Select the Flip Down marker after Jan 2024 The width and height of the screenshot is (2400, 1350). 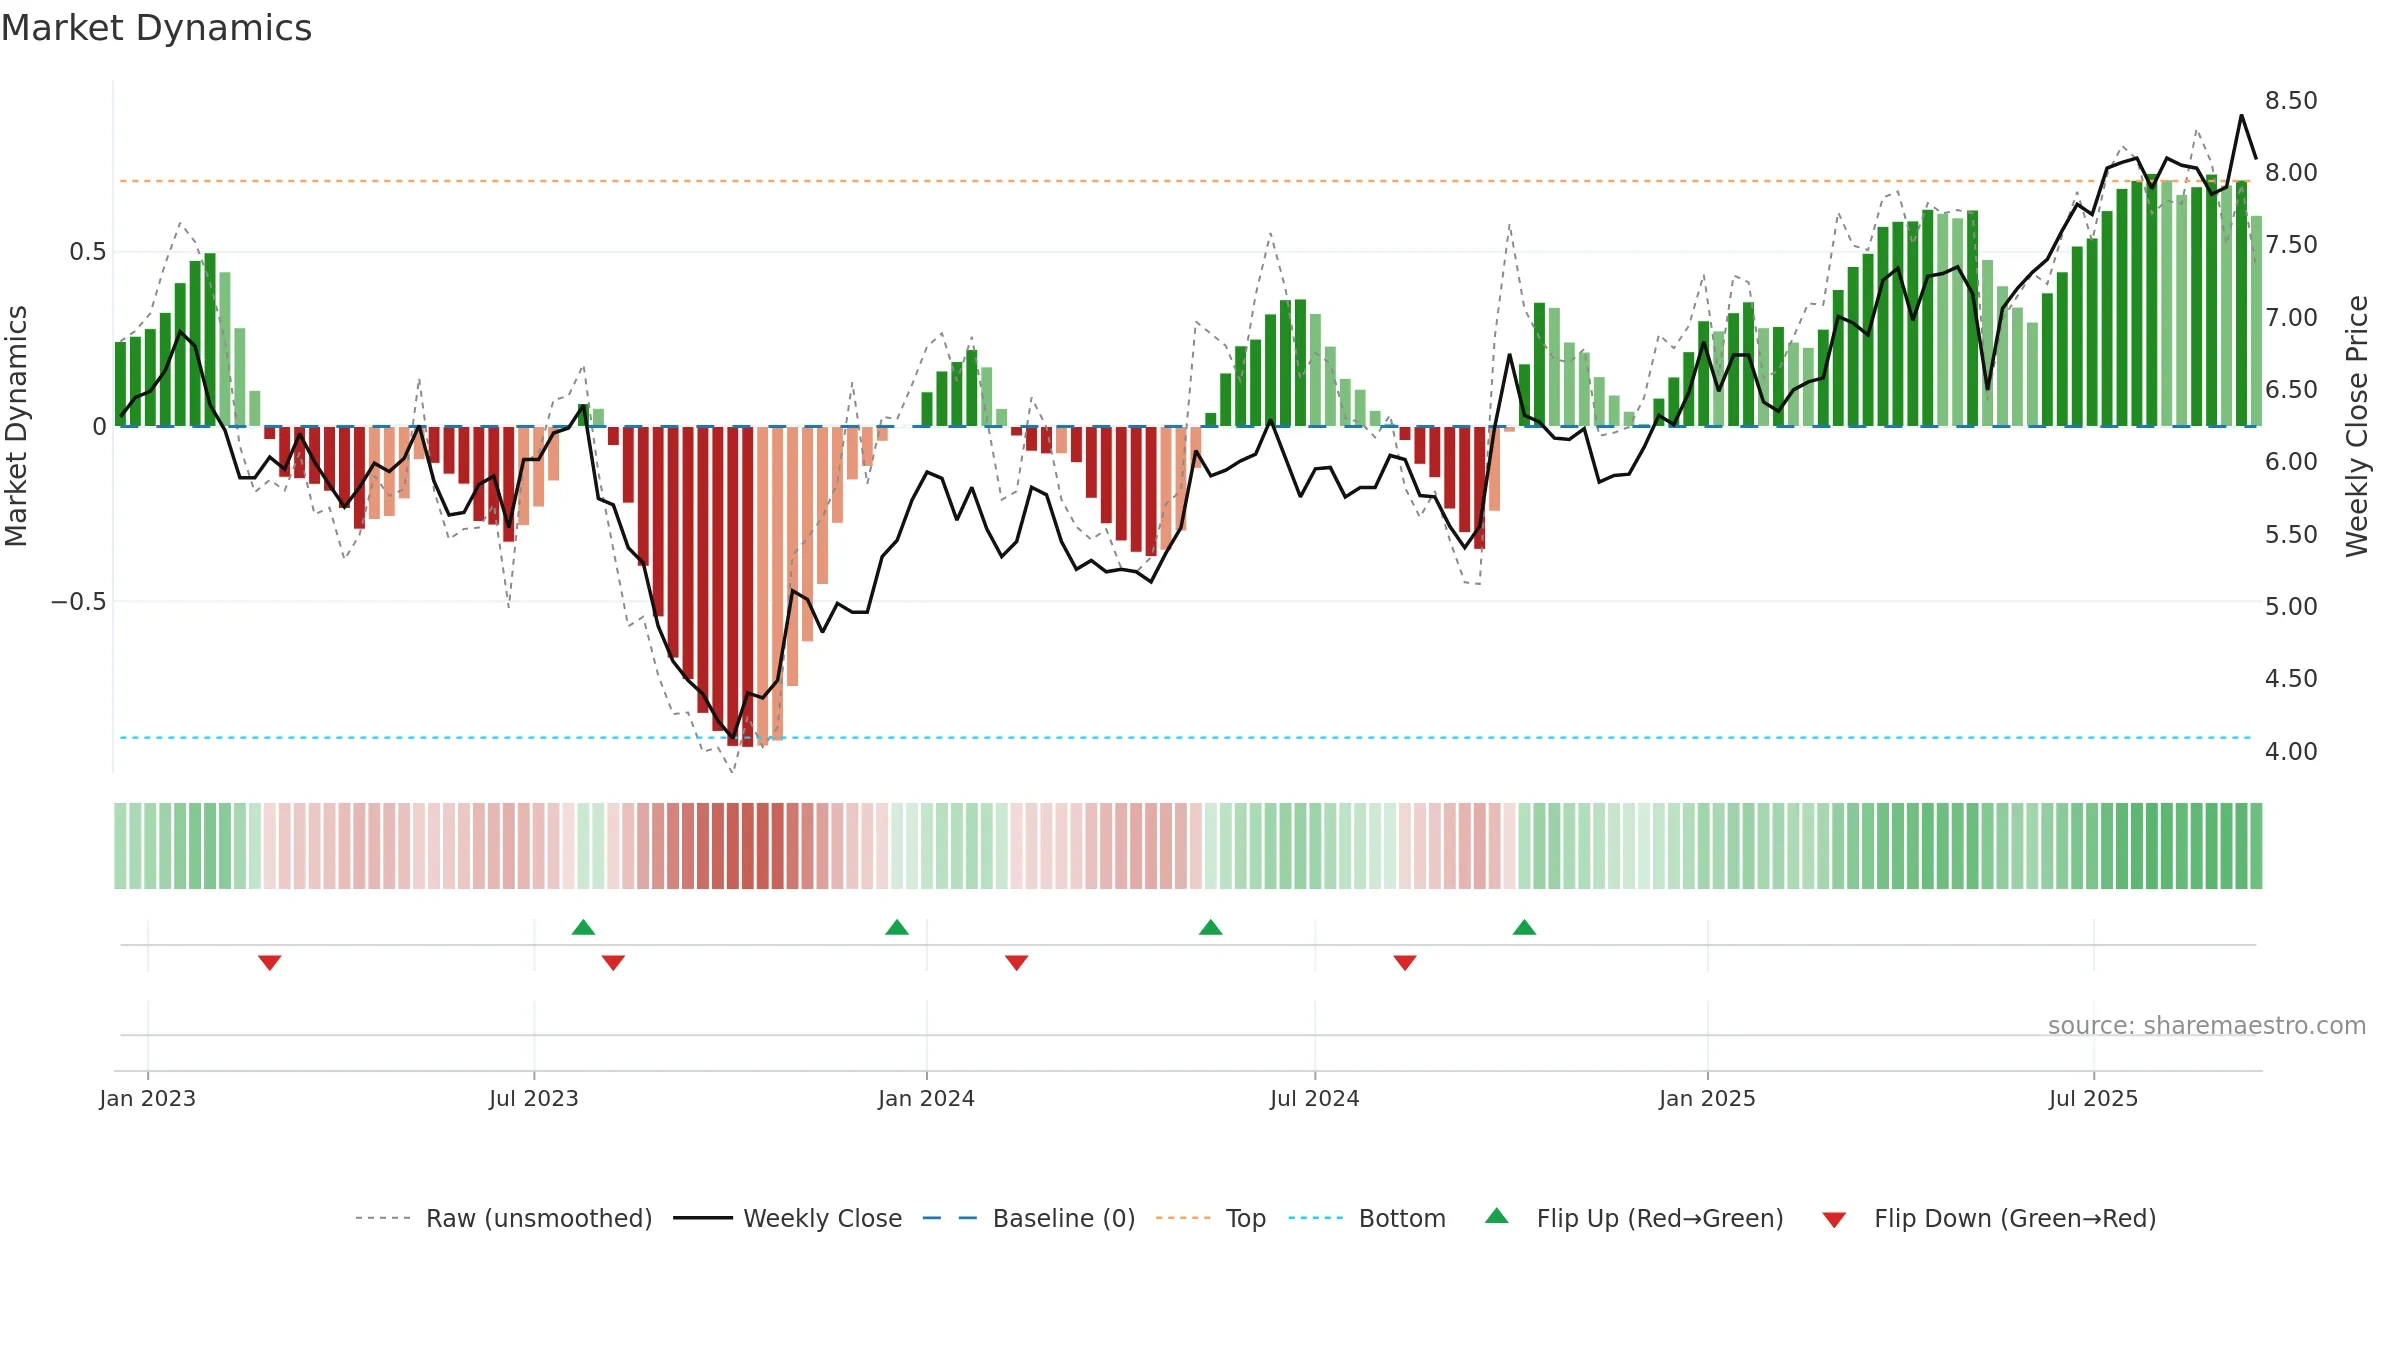[x=1016, y=962]
